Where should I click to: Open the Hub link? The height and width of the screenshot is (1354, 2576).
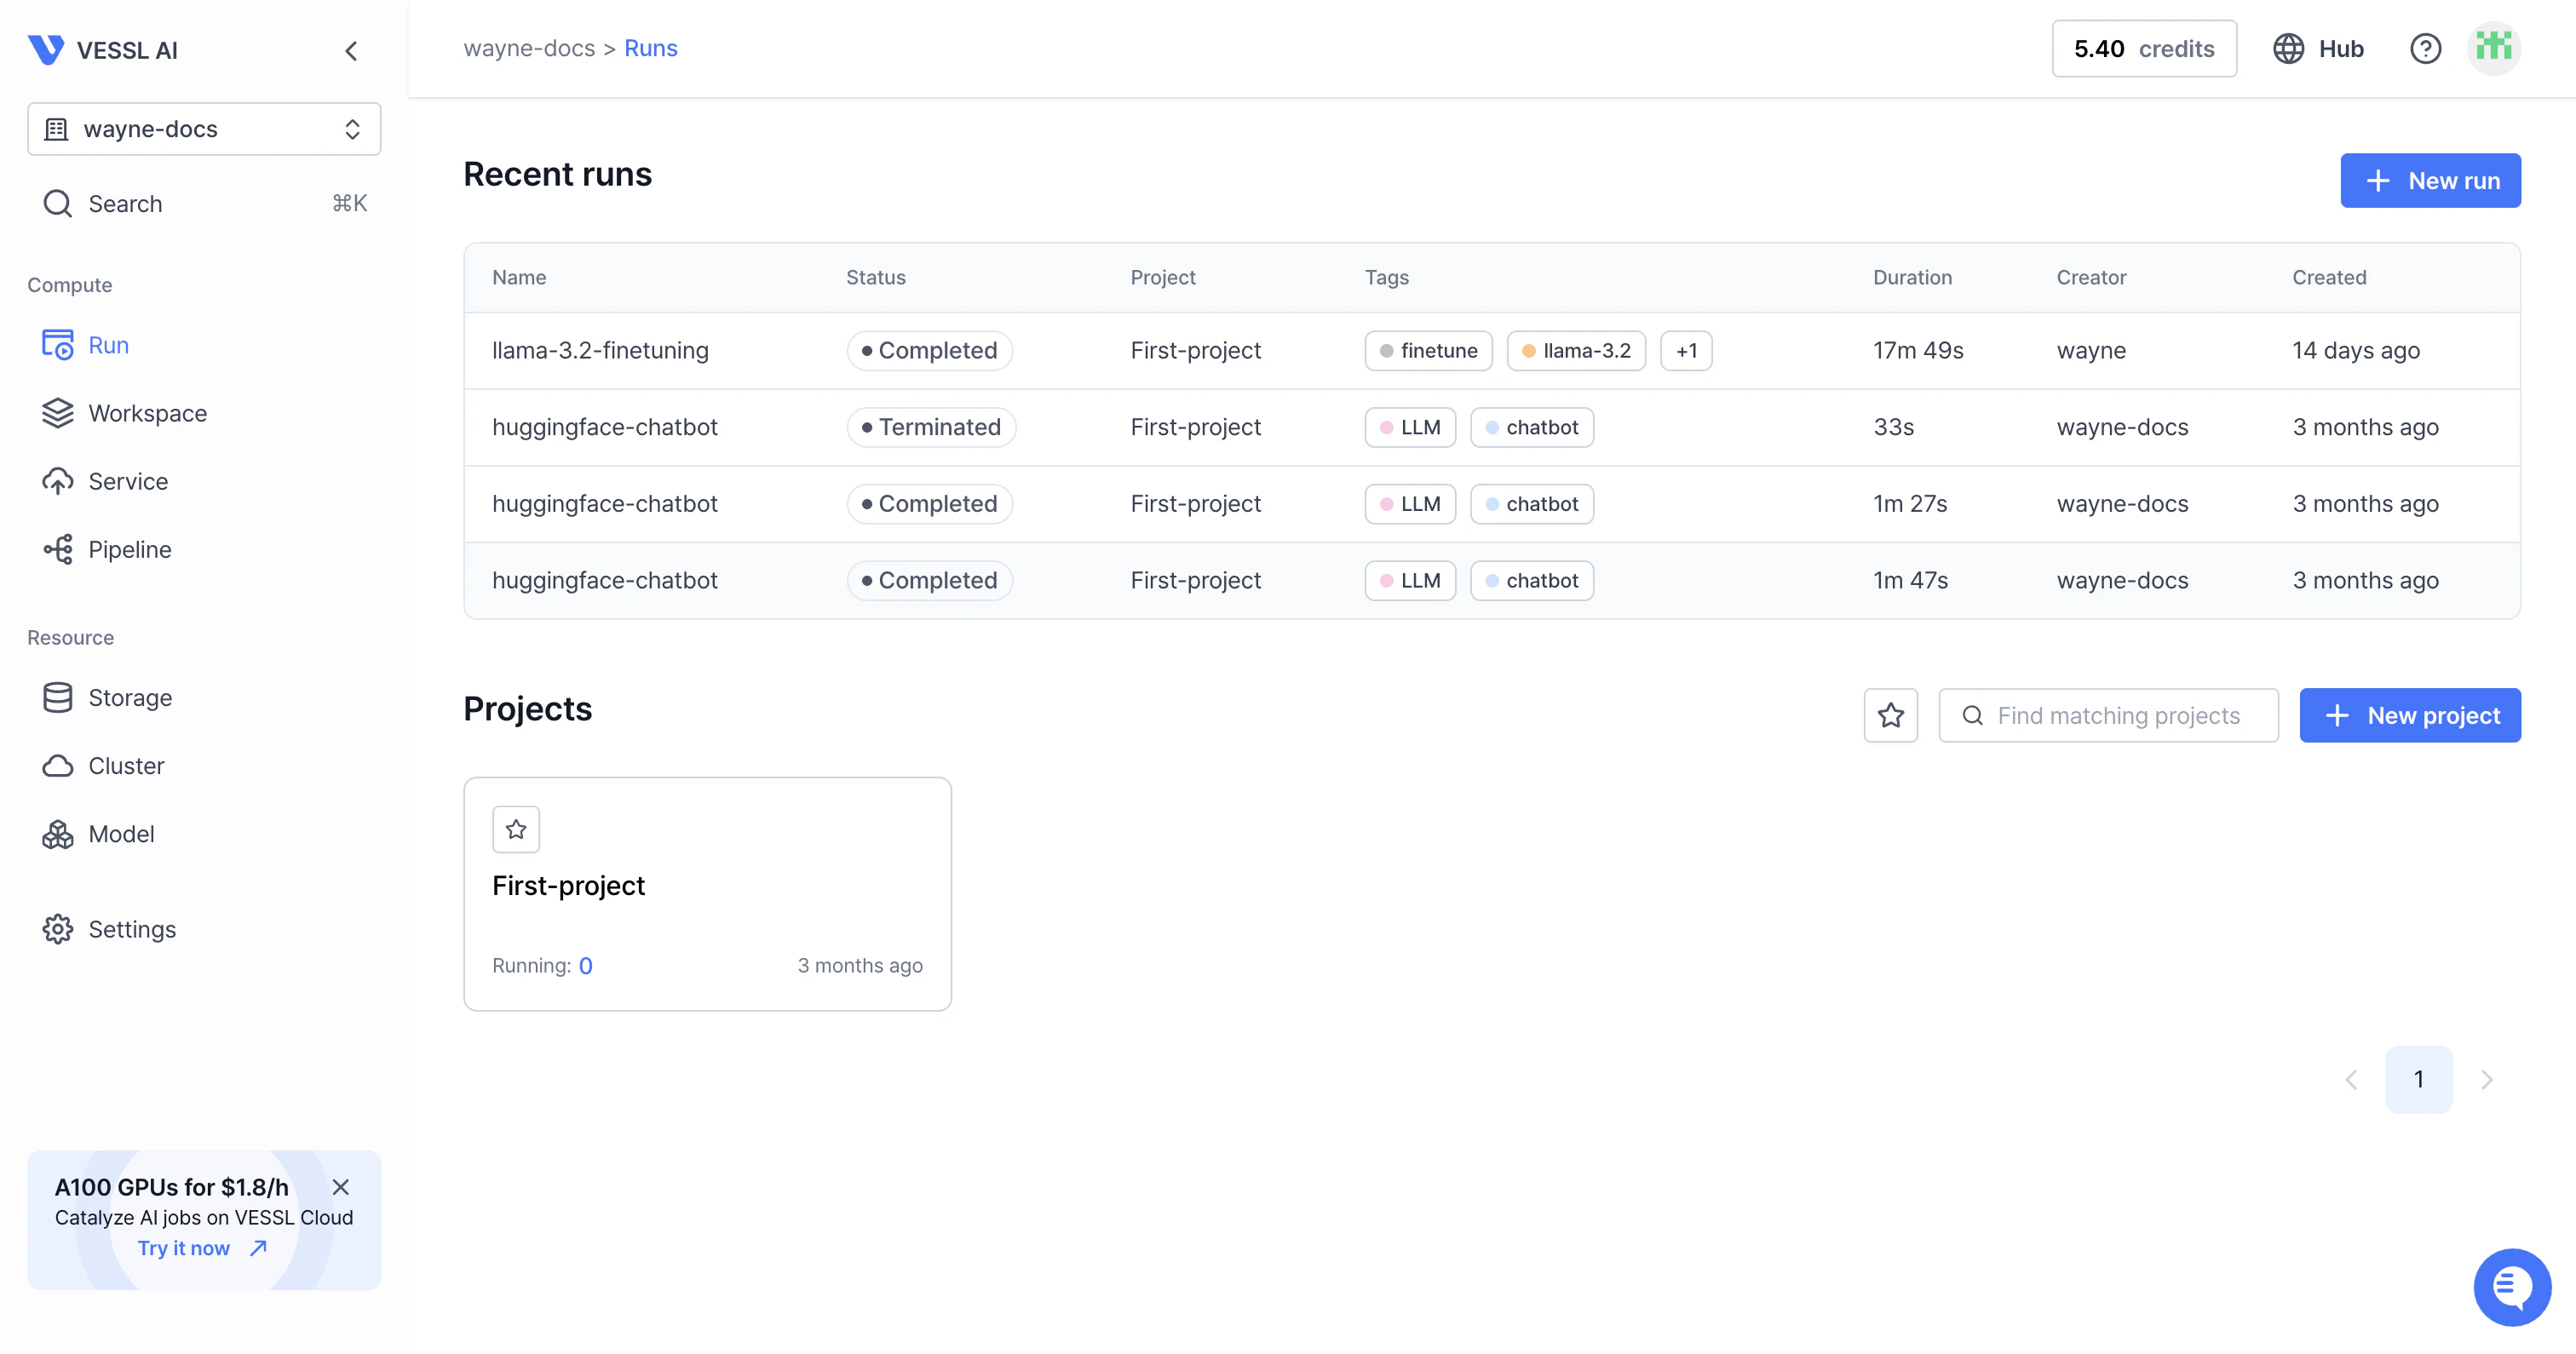point(2318,48)
